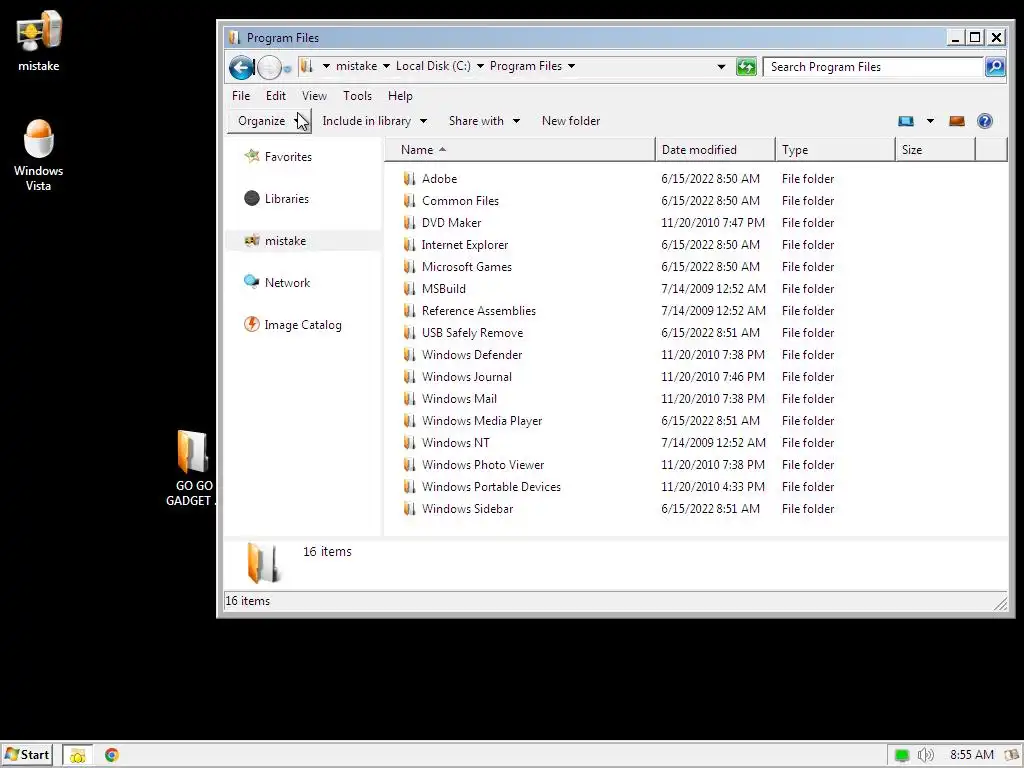Screen dimensions: 1024x768
Task: Click the Adobe folder icon
Action: point(409,178)
